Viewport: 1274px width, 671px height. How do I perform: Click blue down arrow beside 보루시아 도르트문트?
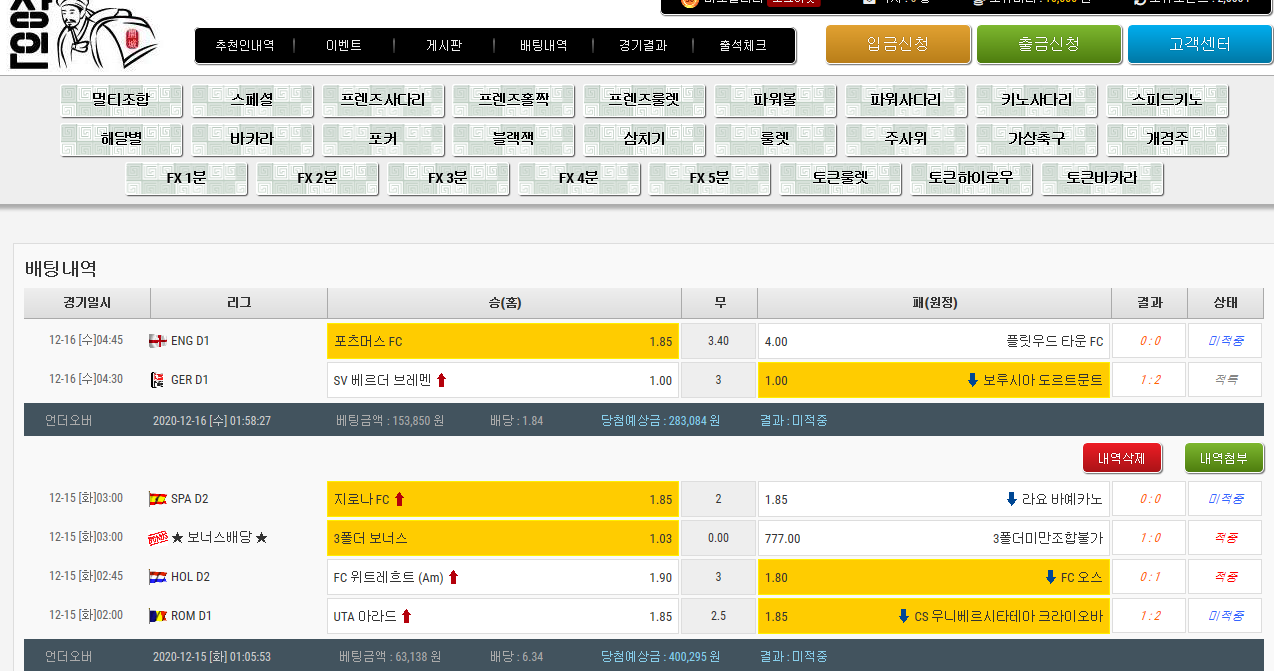(972, 380)
